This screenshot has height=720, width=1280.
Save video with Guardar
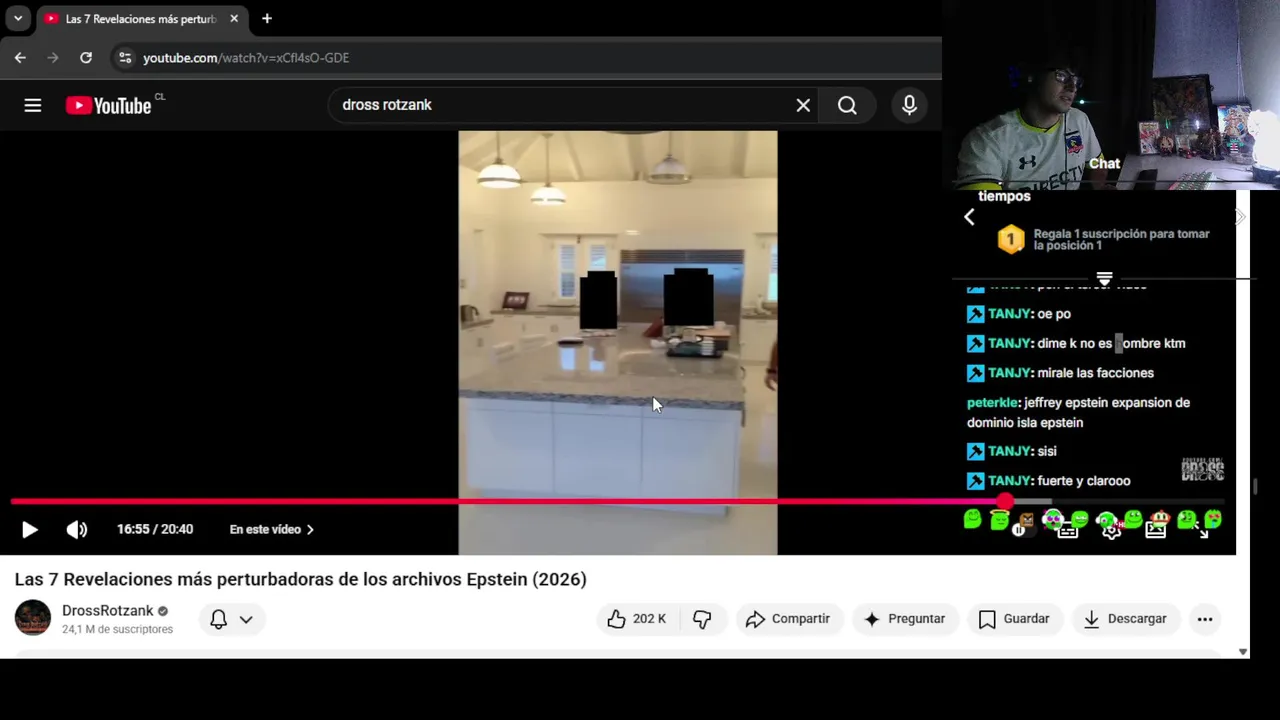click(1014, 619)
